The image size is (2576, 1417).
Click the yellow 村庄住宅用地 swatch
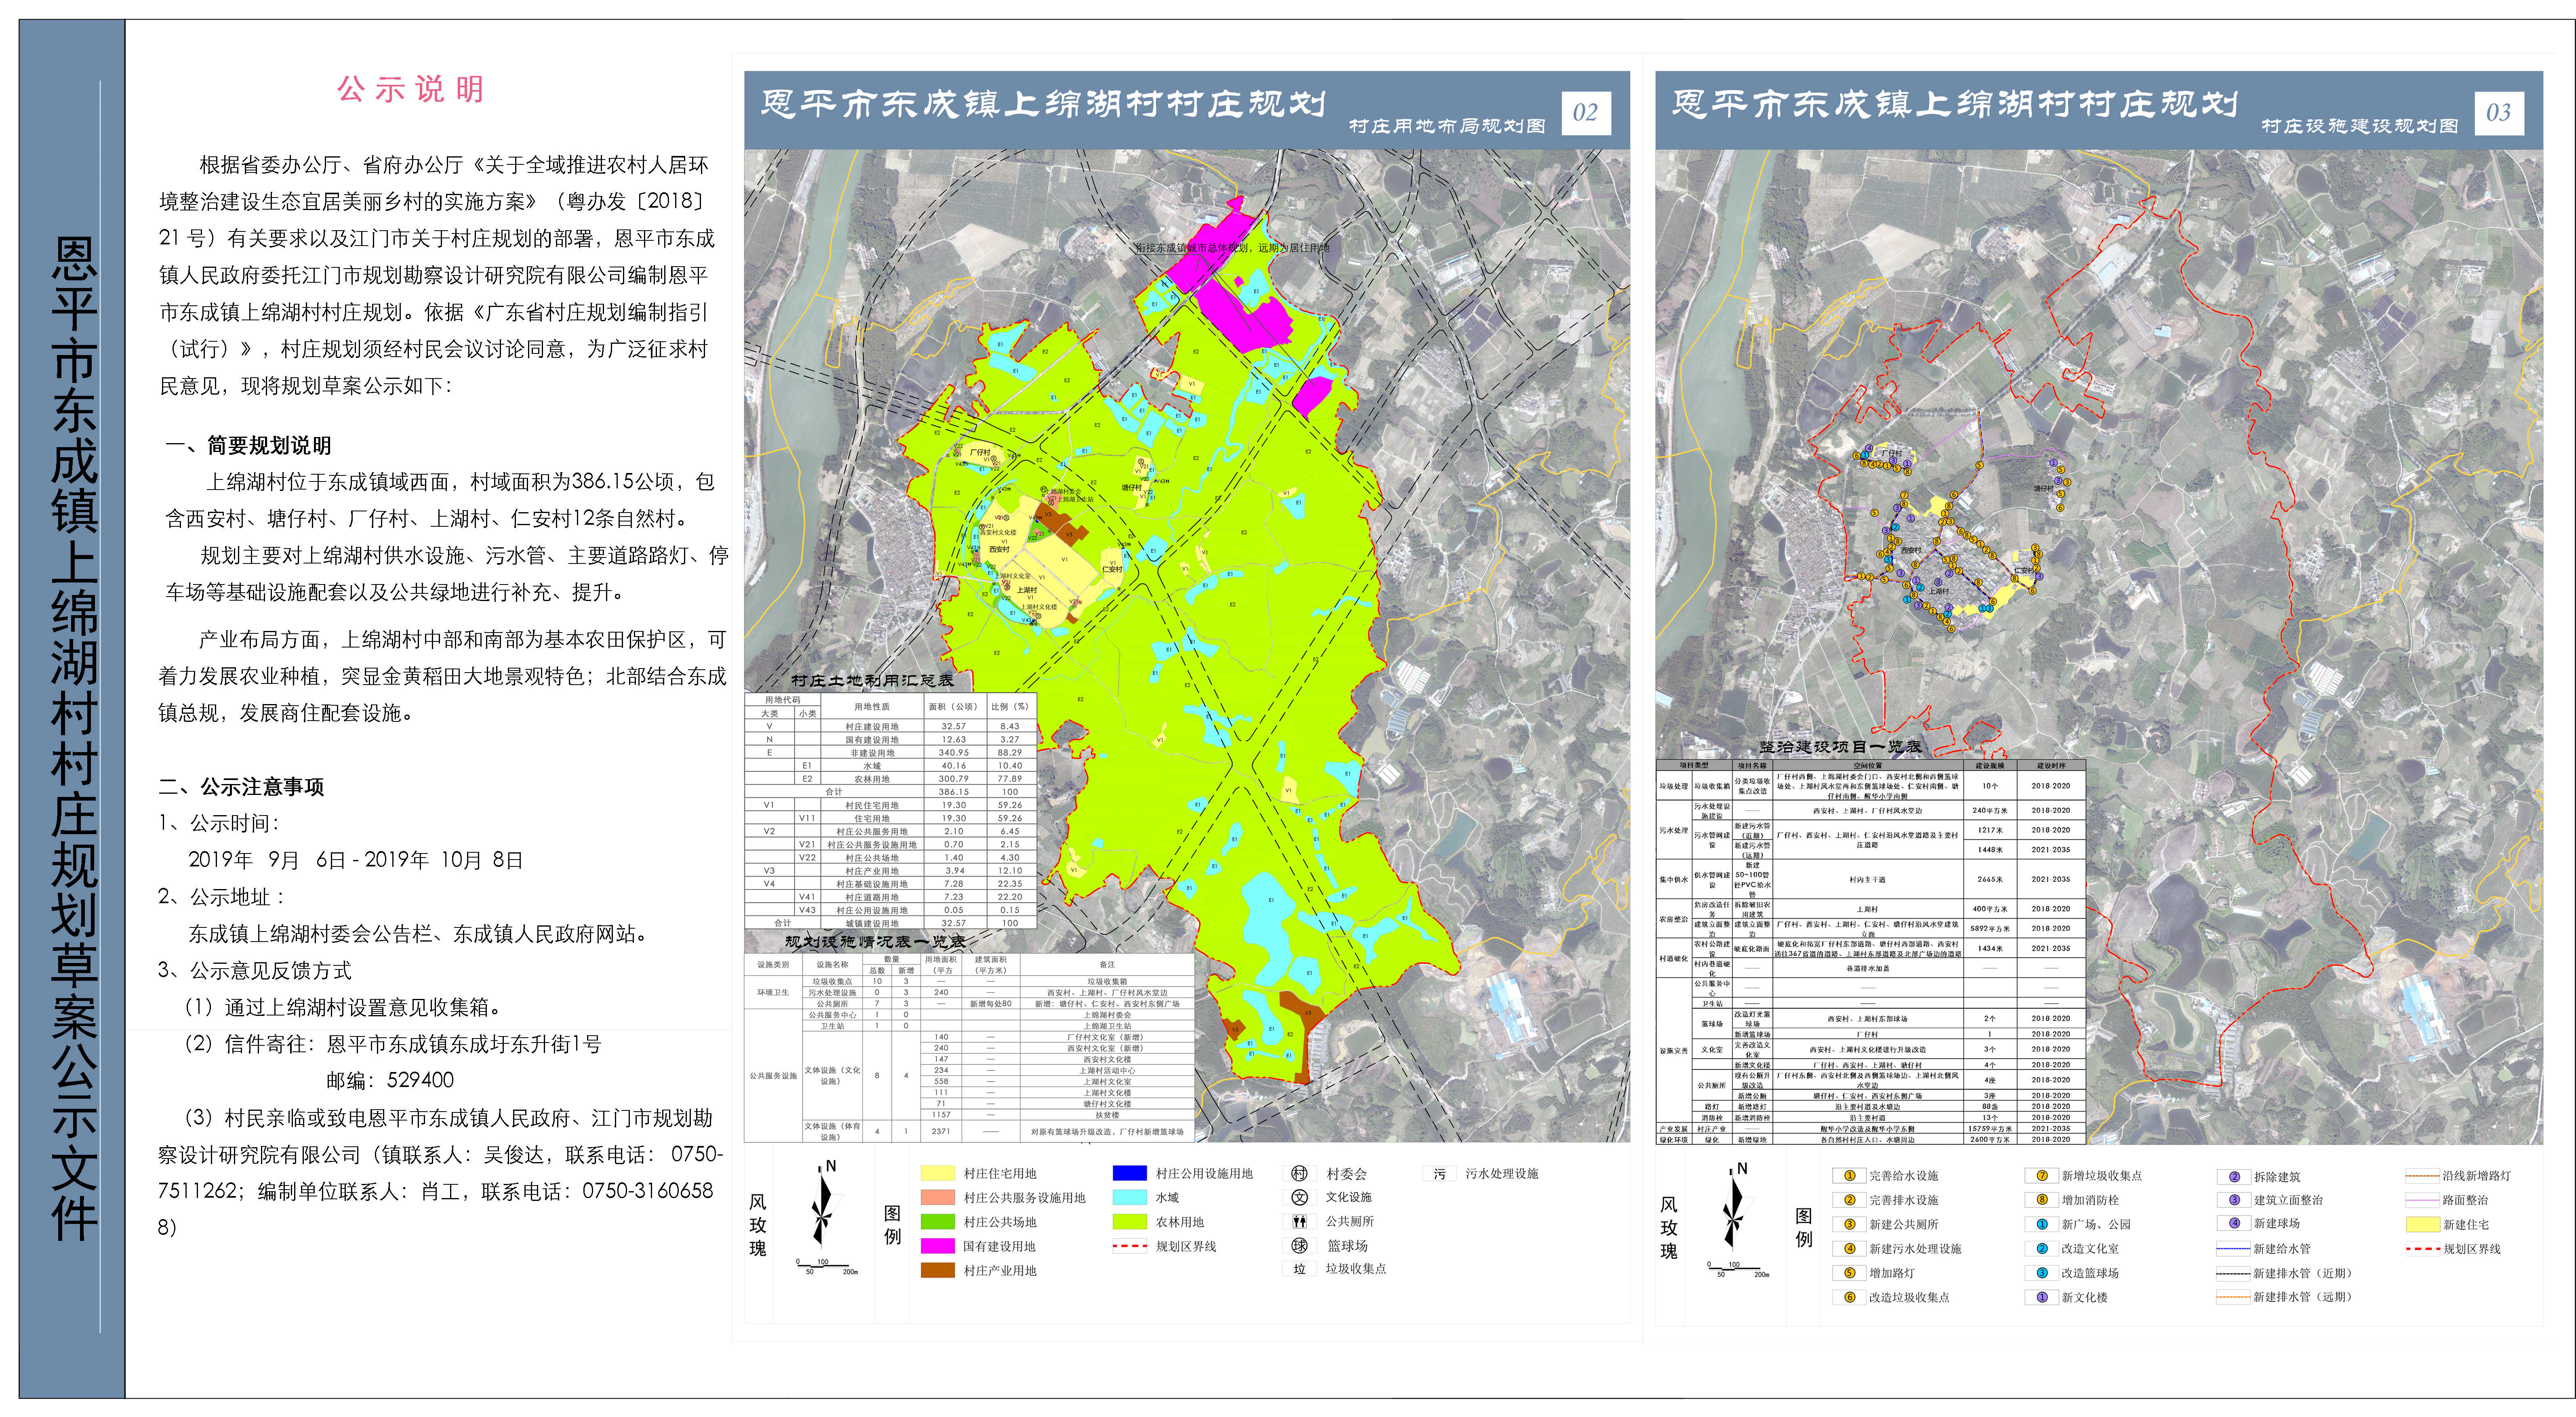[x=938, y=1174]
